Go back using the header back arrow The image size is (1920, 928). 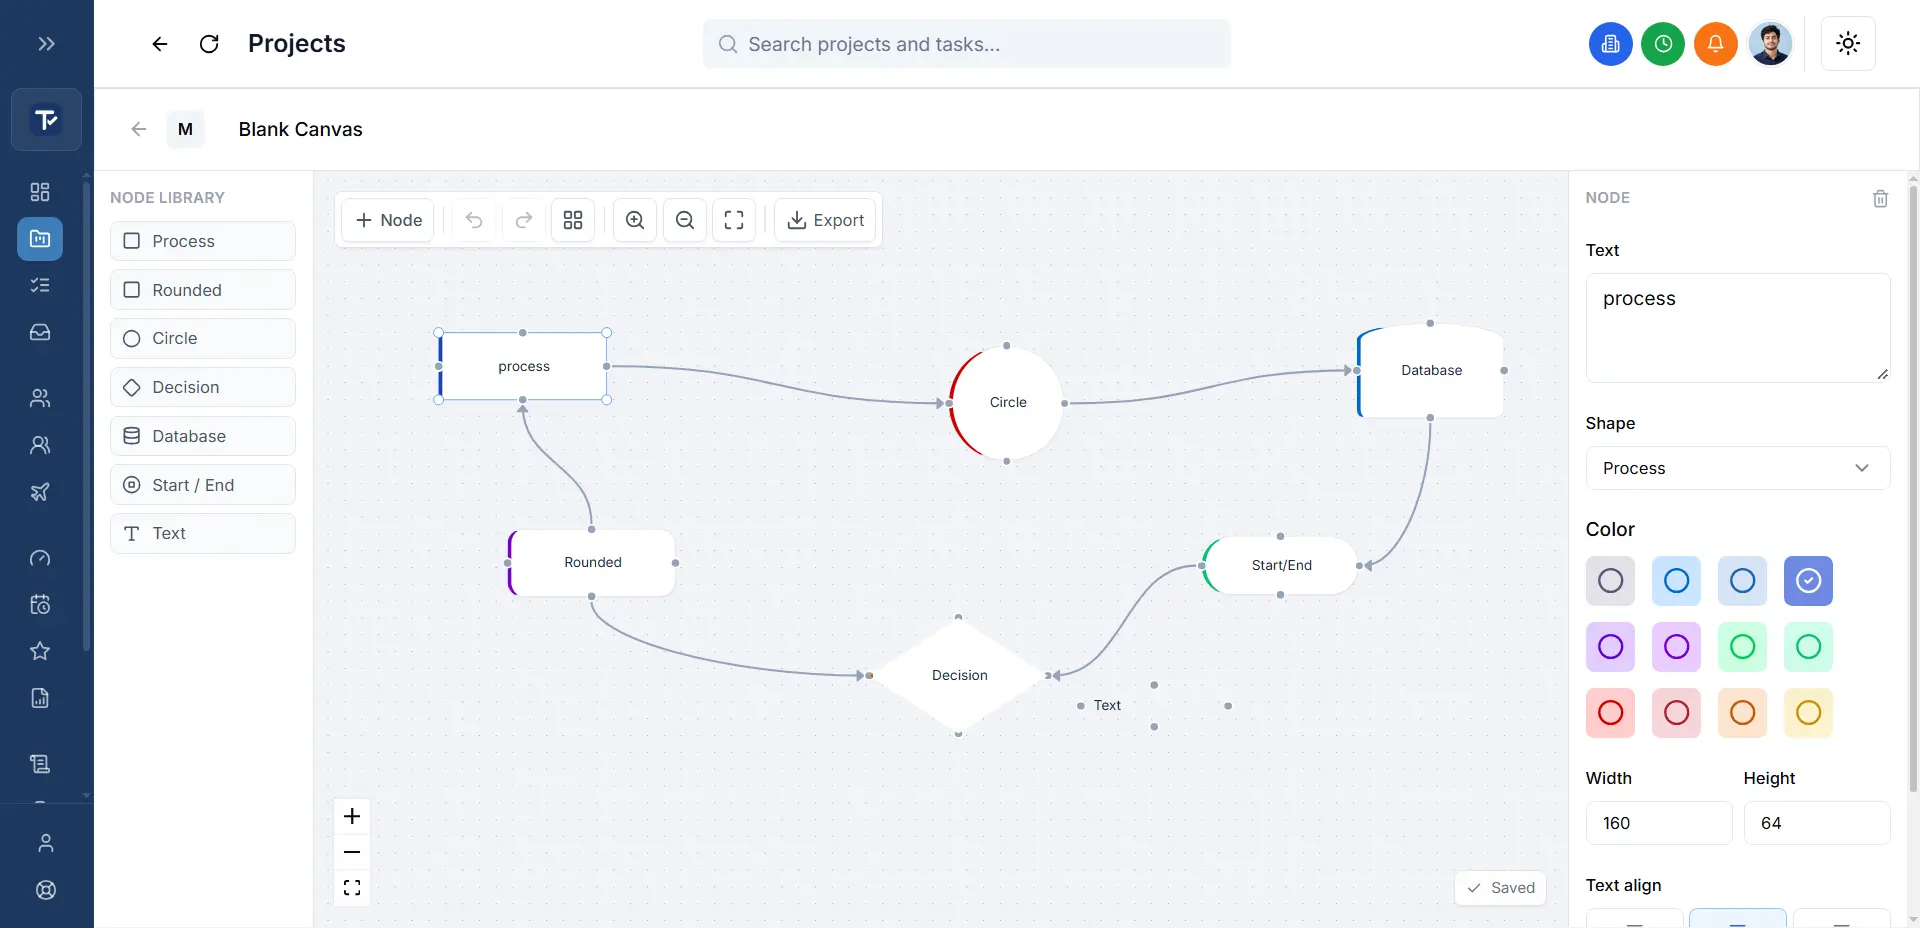point(160,44)
